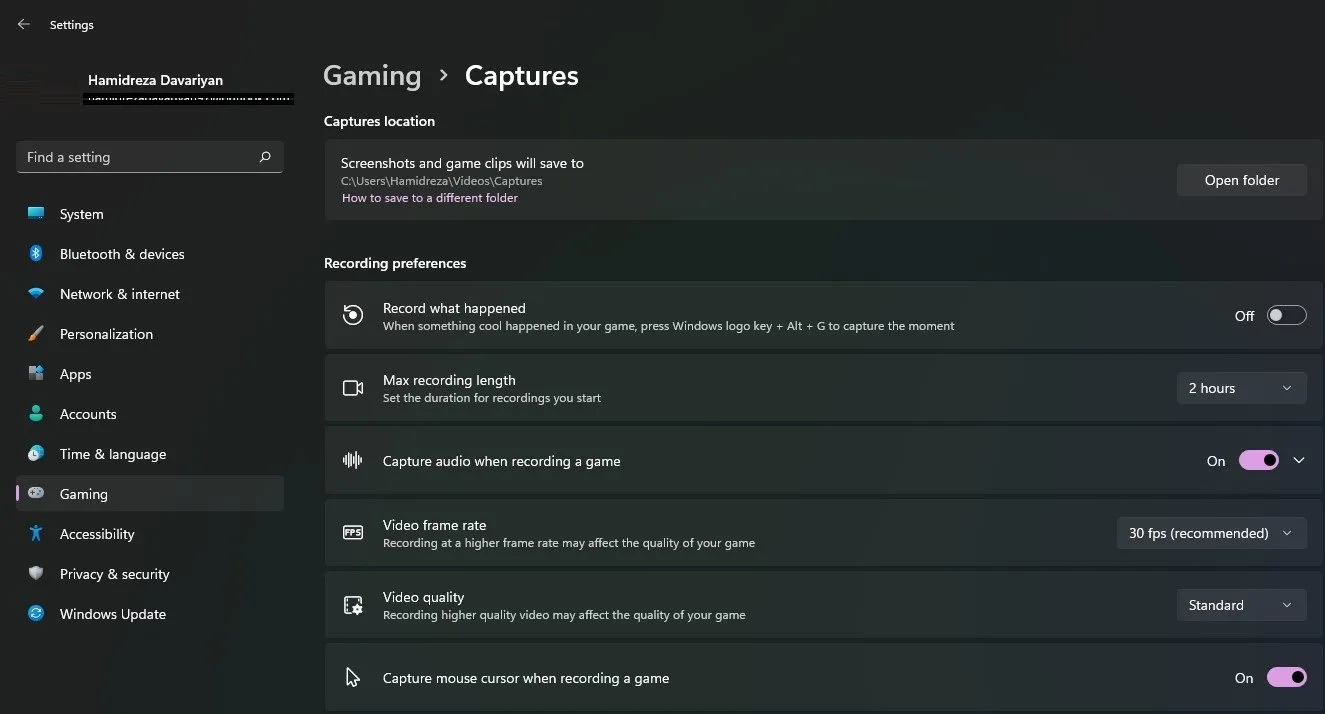Screen dimensions: 1325x714
Task: Click the Privacy & security shield icon
Action: coord(36,574)
